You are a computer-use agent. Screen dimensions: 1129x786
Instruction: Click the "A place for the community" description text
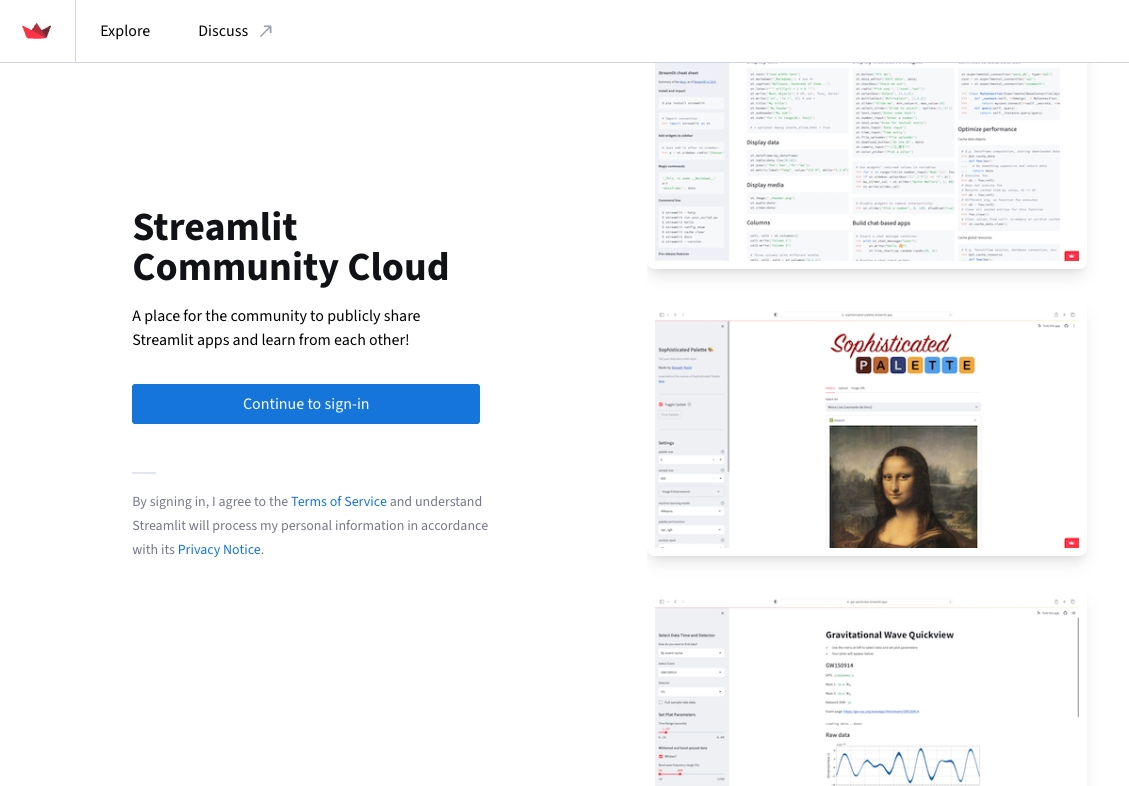(x=276, y=328)
